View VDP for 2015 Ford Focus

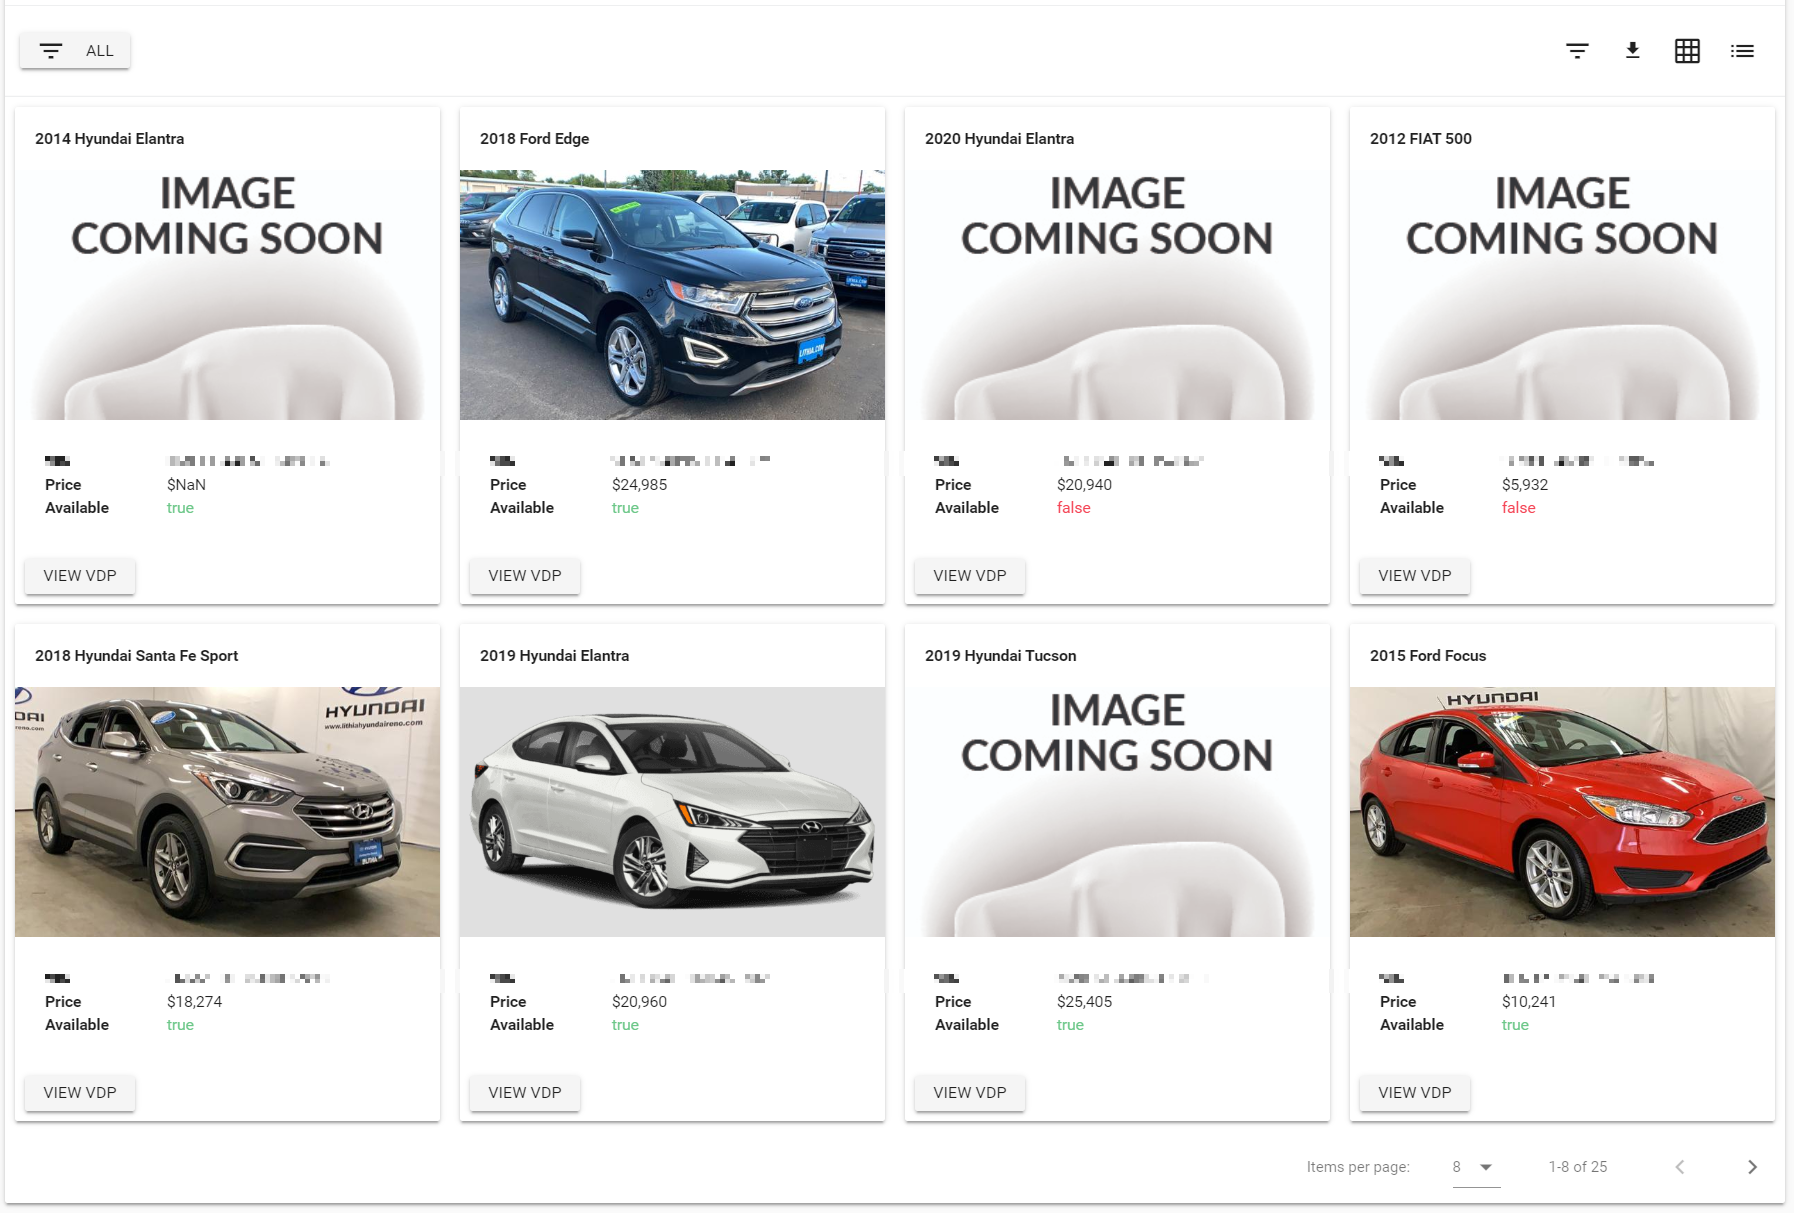click(x=1415, y=1093)
